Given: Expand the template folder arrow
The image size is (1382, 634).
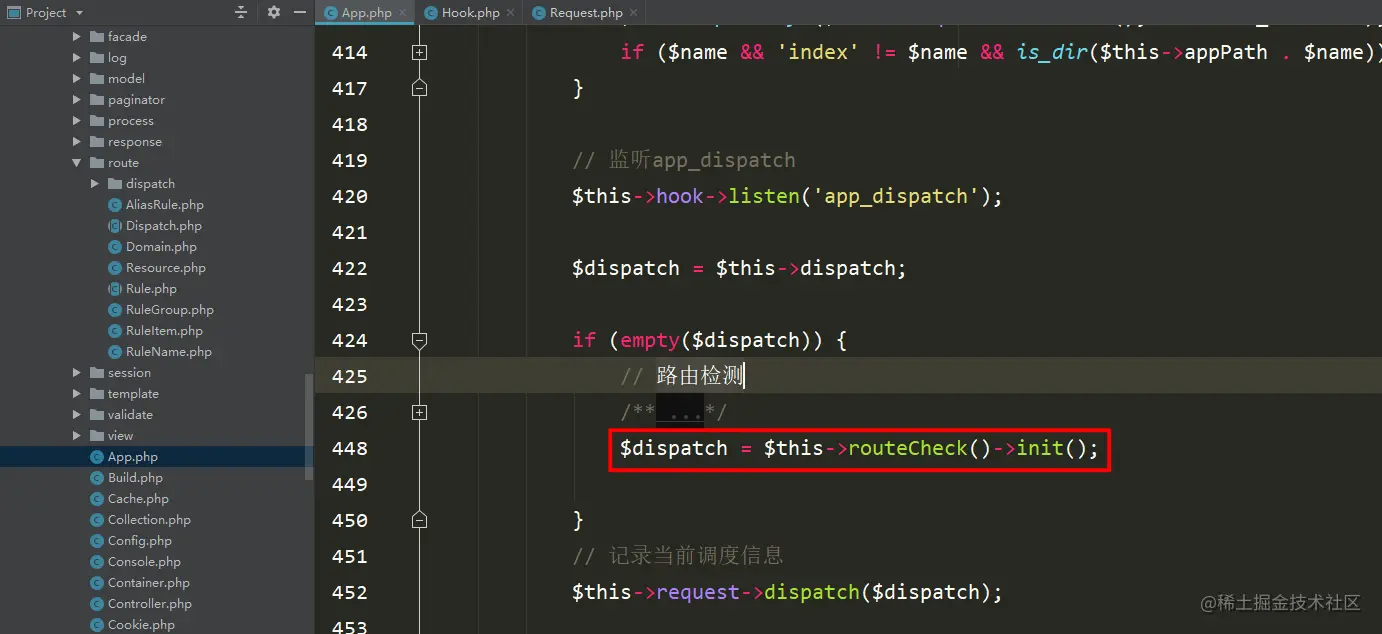Looking at the screenshot, I should 77,394.
